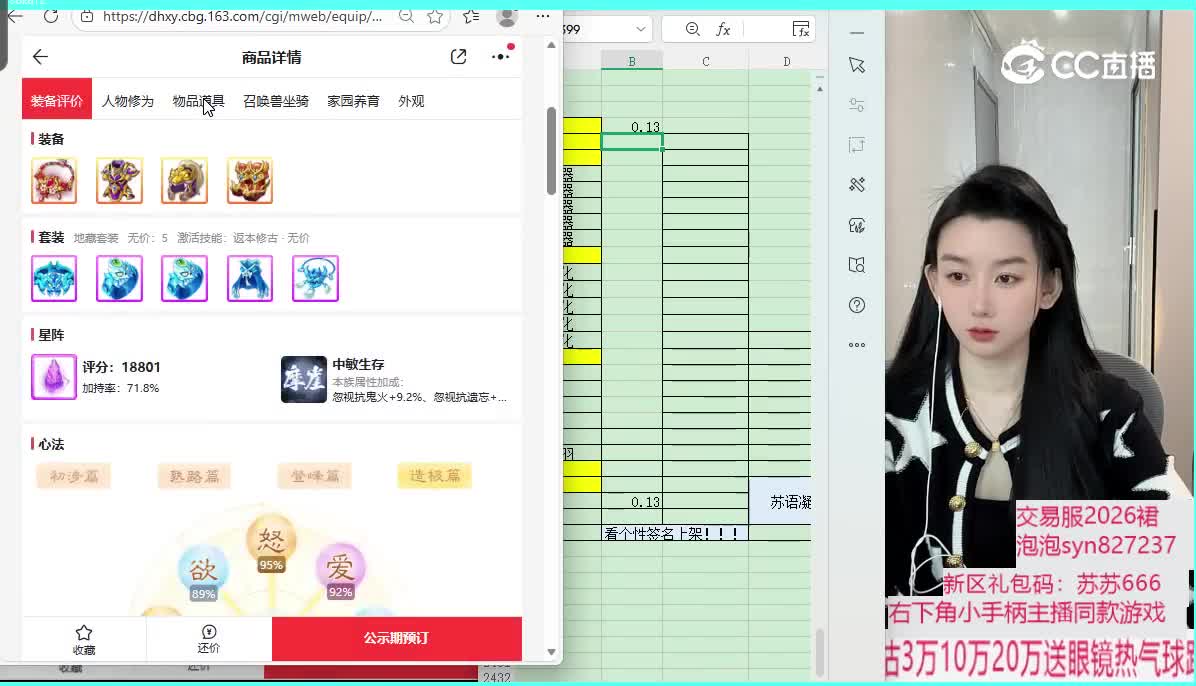Click the cell 看个性签名上架！！！
1196x686 pixels.
[674, 533]
